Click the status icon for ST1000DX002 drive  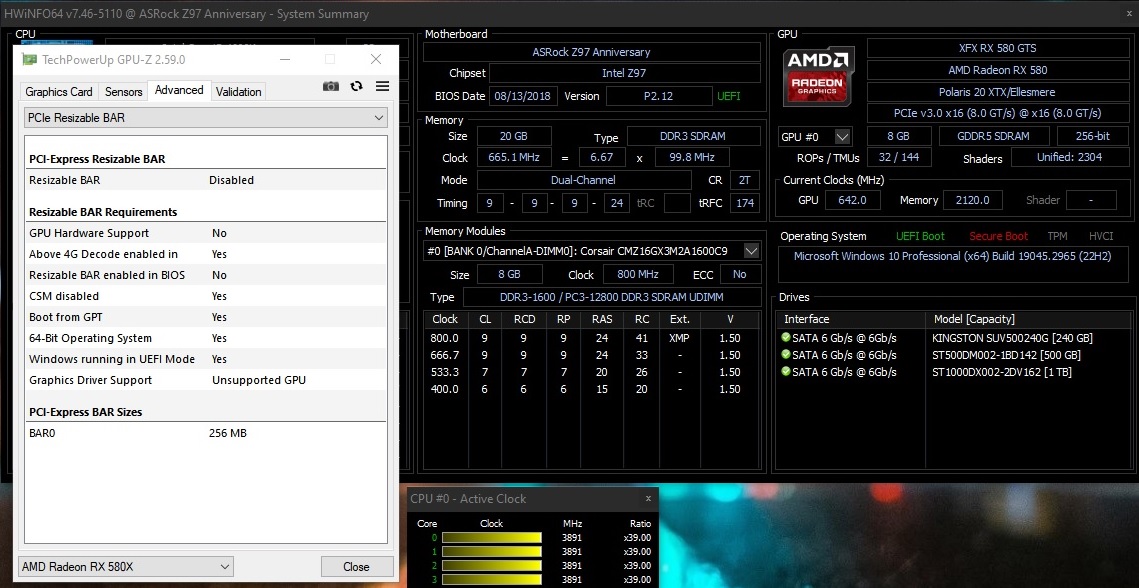pyautogui.click(x=785, y=371)
